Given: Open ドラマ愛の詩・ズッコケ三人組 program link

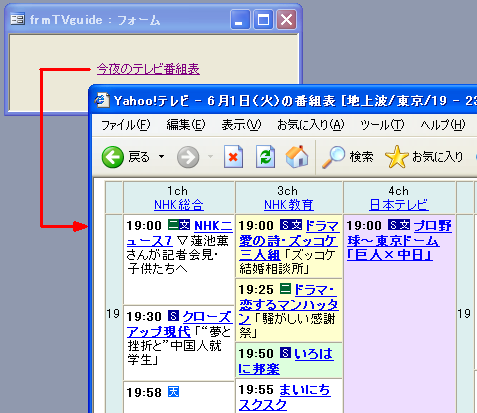Looking at the screenshot, I should point(289,240).
